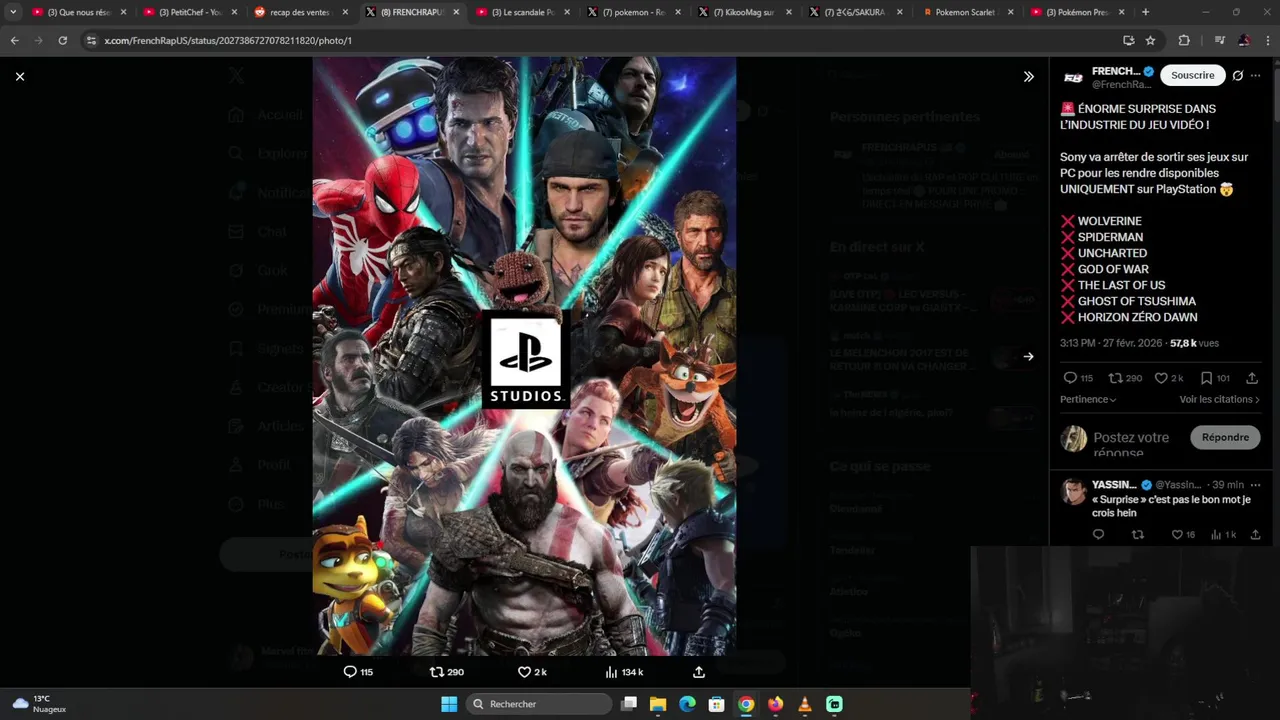The image size is (1280, 720).
Task: Open Chrome three-dot menu
Action: [1267, 40]
